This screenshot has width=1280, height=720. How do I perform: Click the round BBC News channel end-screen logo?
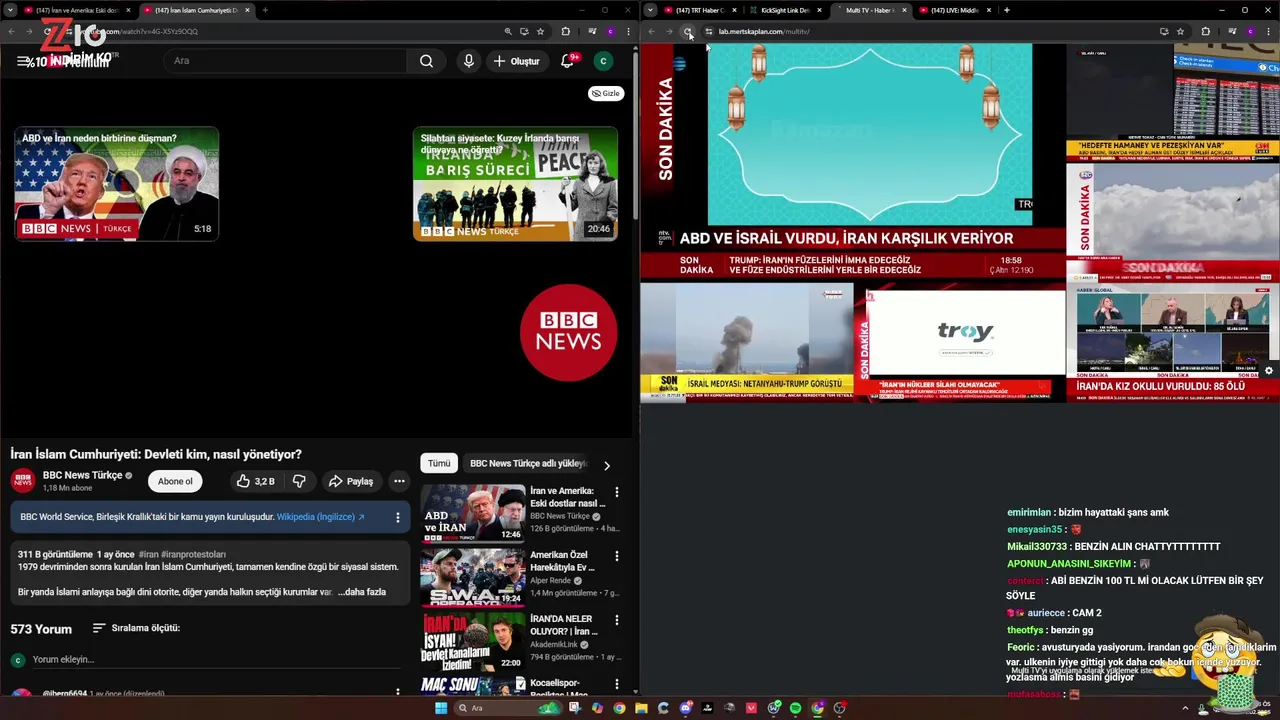(568, 332)
